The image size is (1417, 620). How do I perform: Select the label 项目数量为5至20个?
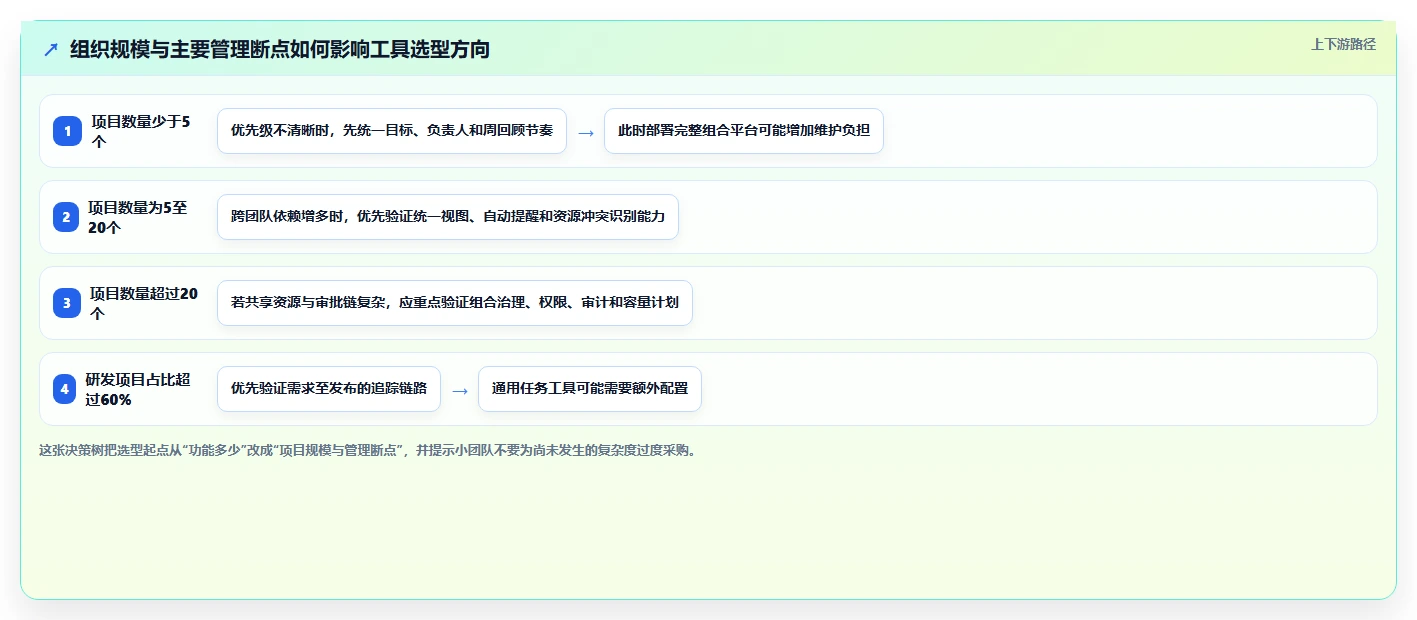click(x=138, y=217)
